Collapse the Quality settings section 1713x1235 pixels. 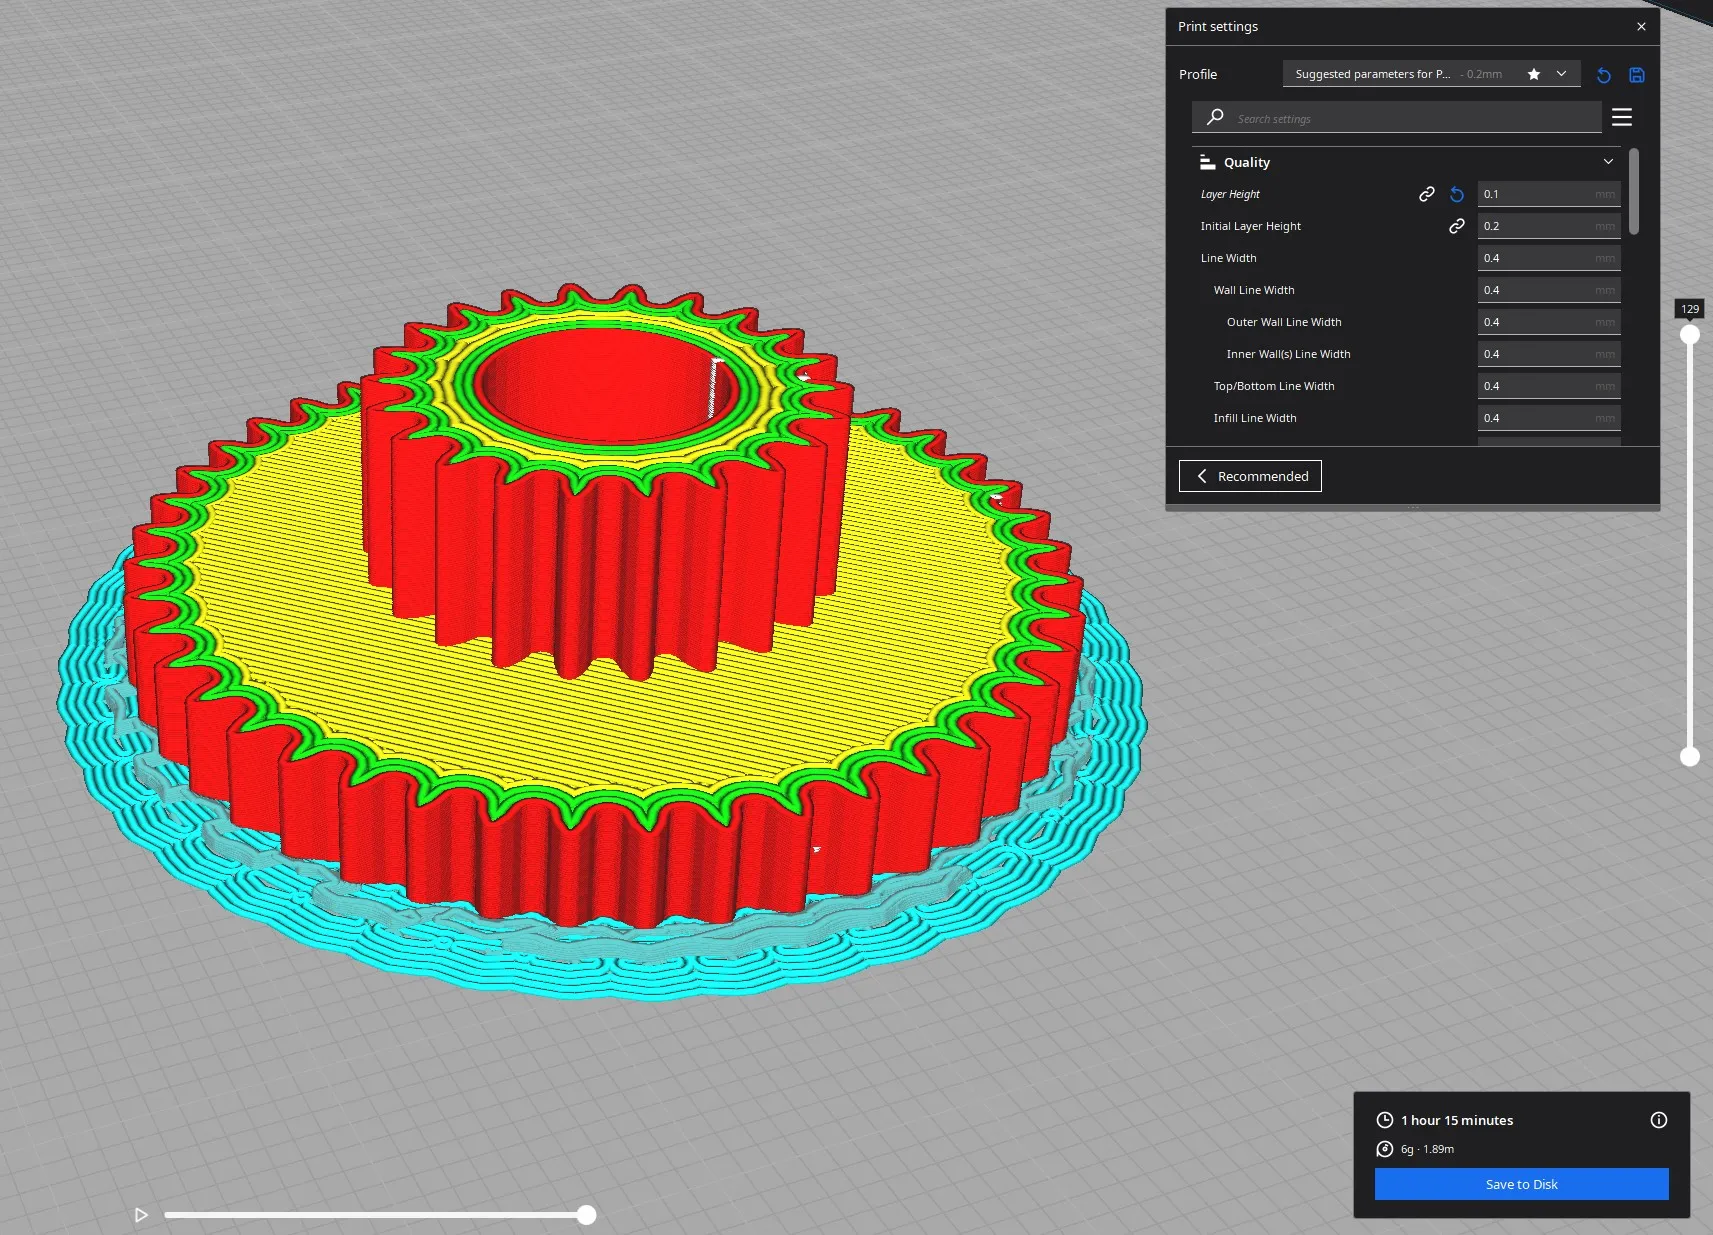click(1608, 162)
